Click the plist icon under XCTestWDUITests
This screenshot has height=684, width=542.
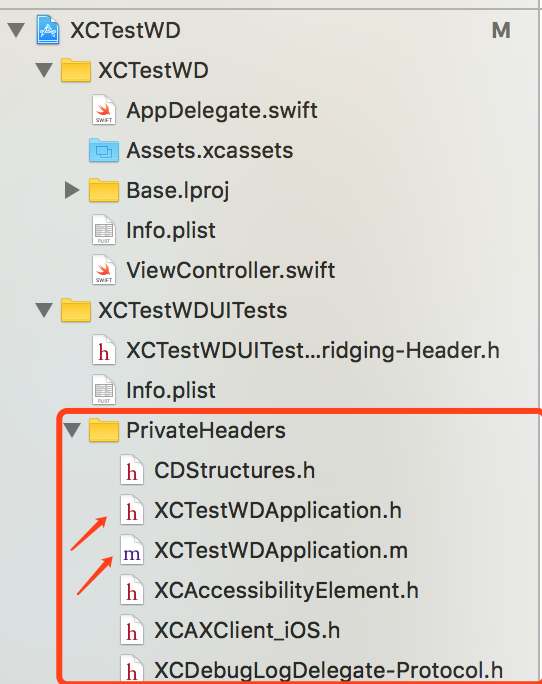104,390
